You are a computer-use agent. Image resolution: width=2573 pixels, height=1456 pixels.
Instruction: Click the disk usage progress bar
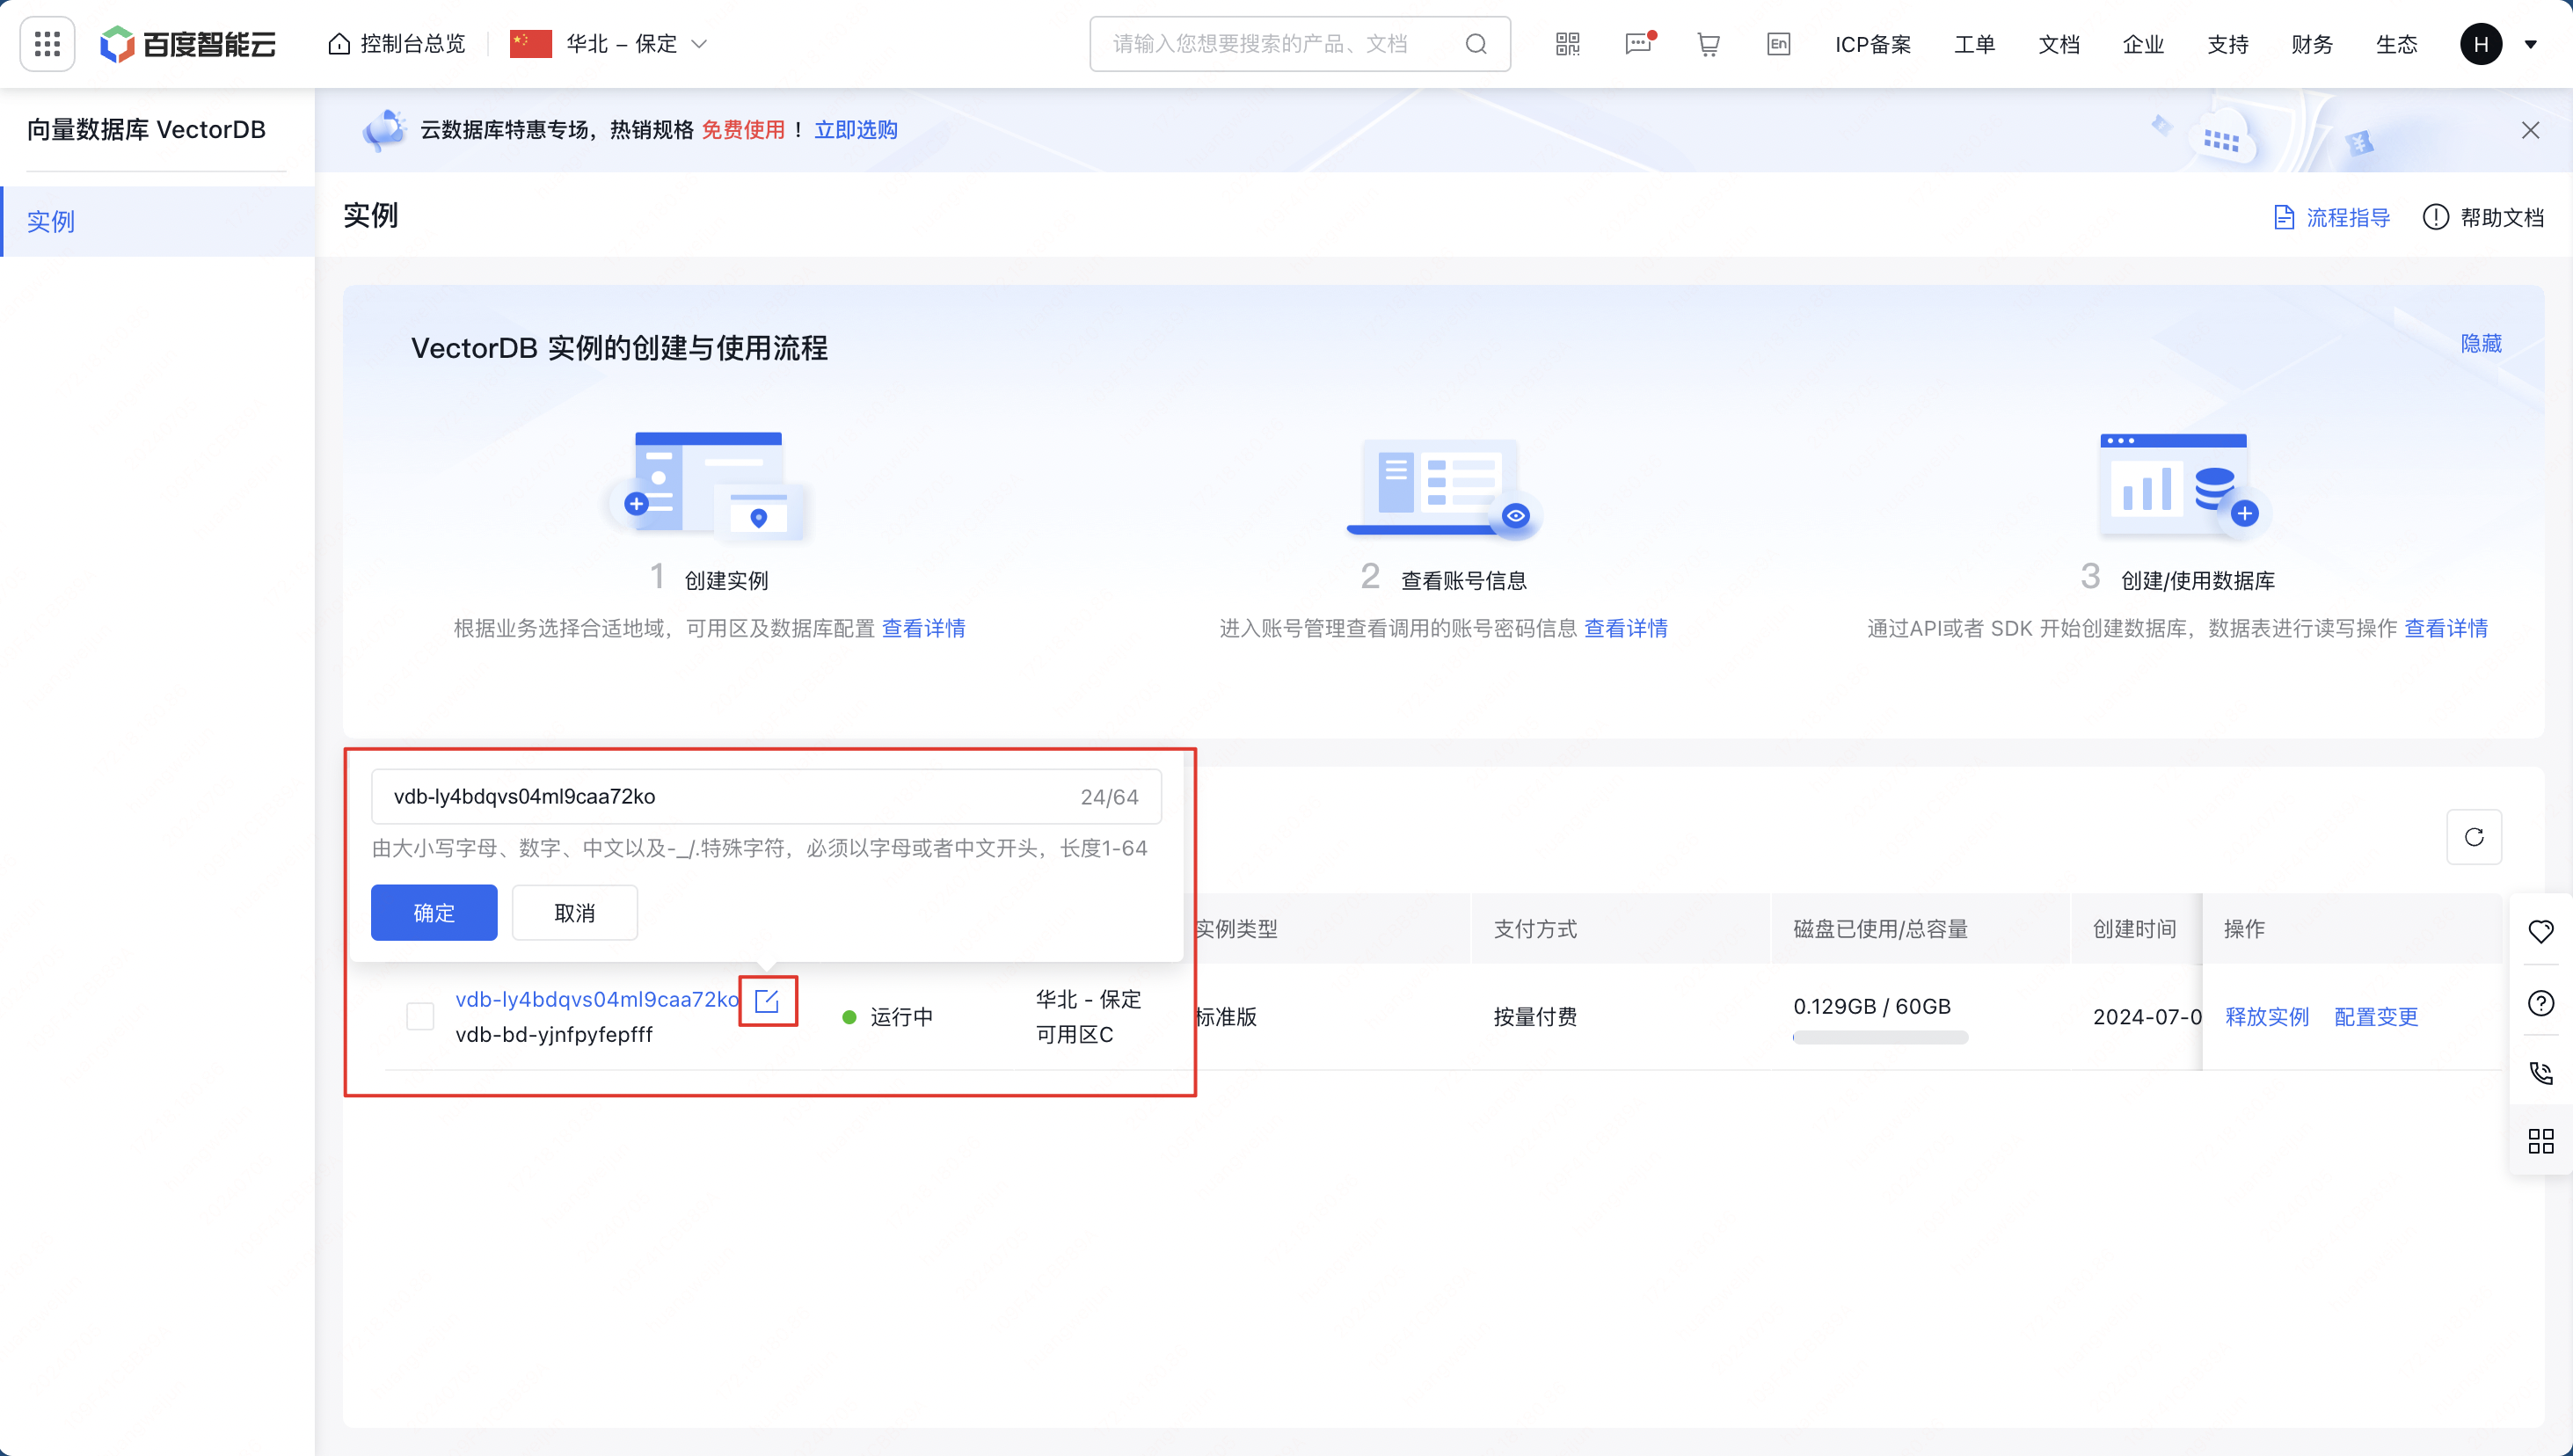point(1880,1037)
